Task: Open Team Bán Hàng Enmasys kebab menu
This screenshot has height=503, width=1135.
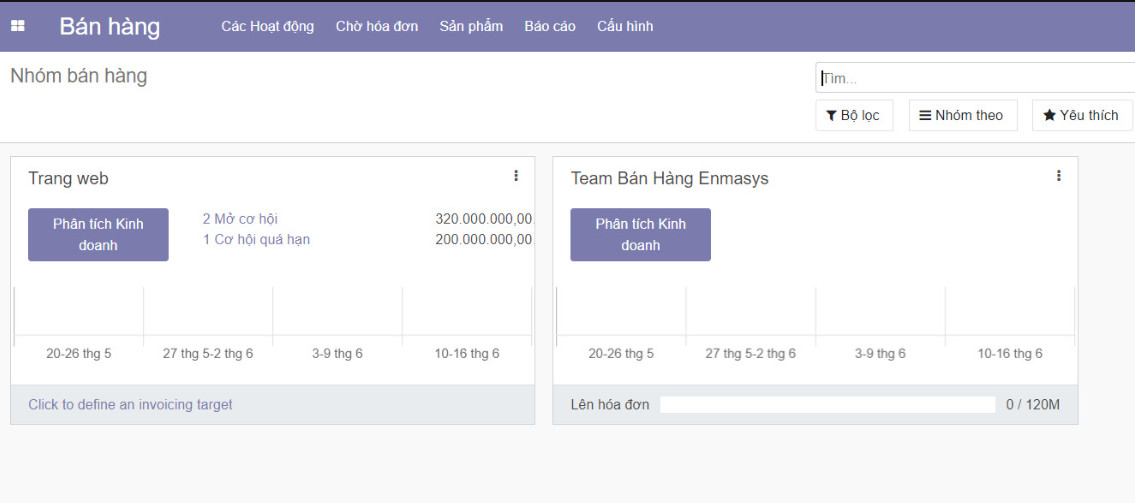Action: (1058, 176)
